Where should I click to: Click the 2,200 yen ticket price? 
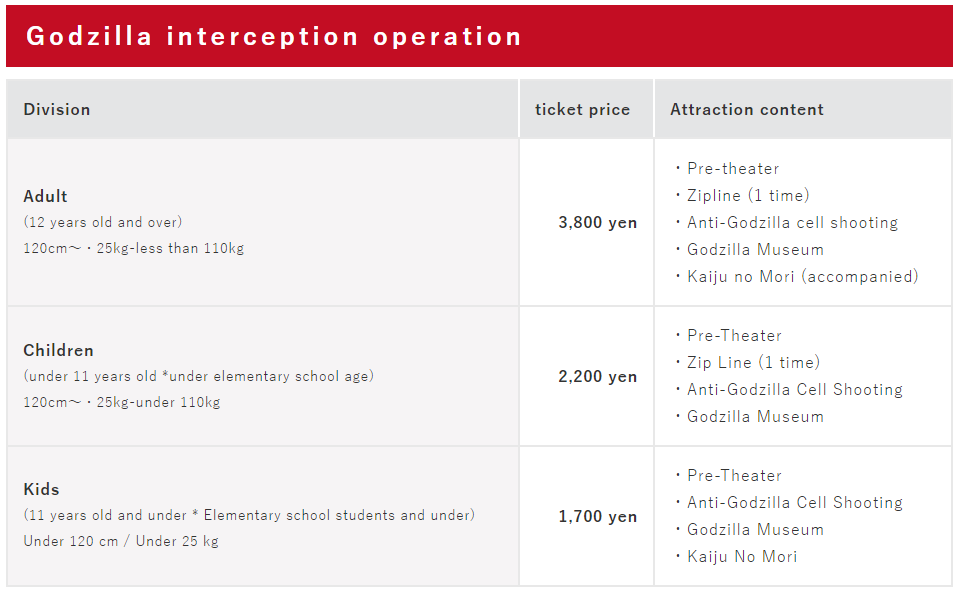click(598, 376)
